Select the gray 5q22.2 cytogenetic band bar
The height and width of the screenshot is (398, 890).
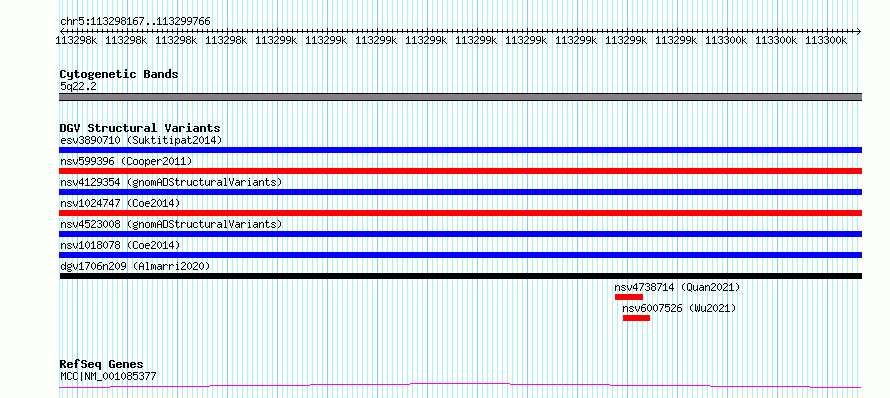[460, 97]
